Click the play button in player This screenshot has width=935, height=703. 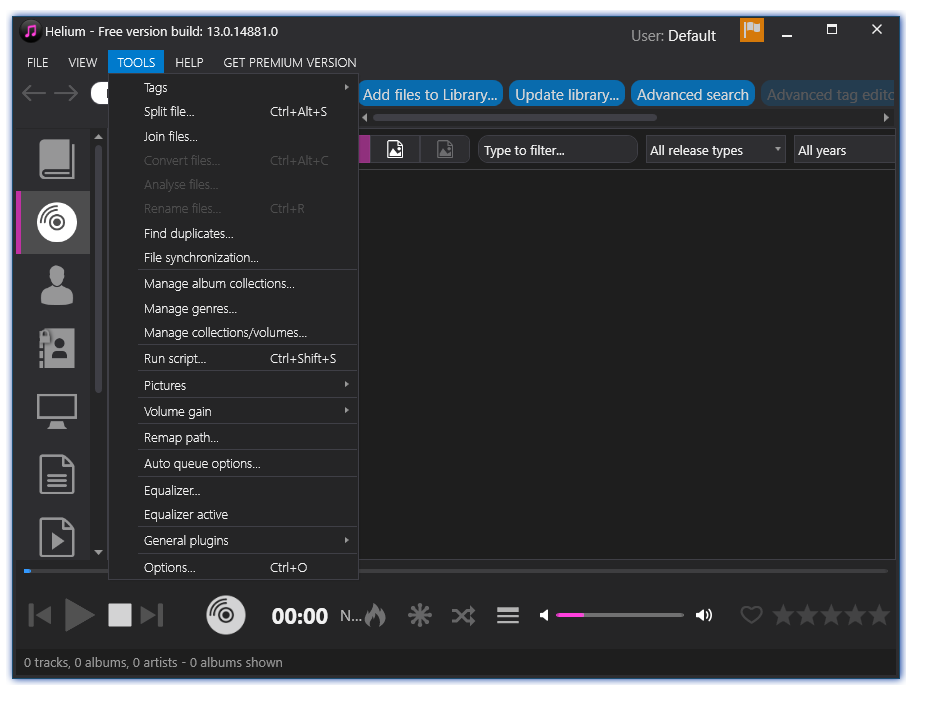(79, 615)
